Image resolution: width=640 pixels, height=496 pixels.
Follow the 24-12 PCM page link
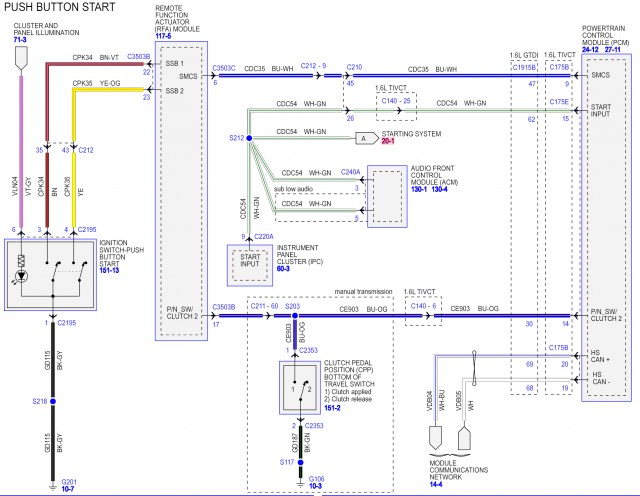tap(590, 49)
